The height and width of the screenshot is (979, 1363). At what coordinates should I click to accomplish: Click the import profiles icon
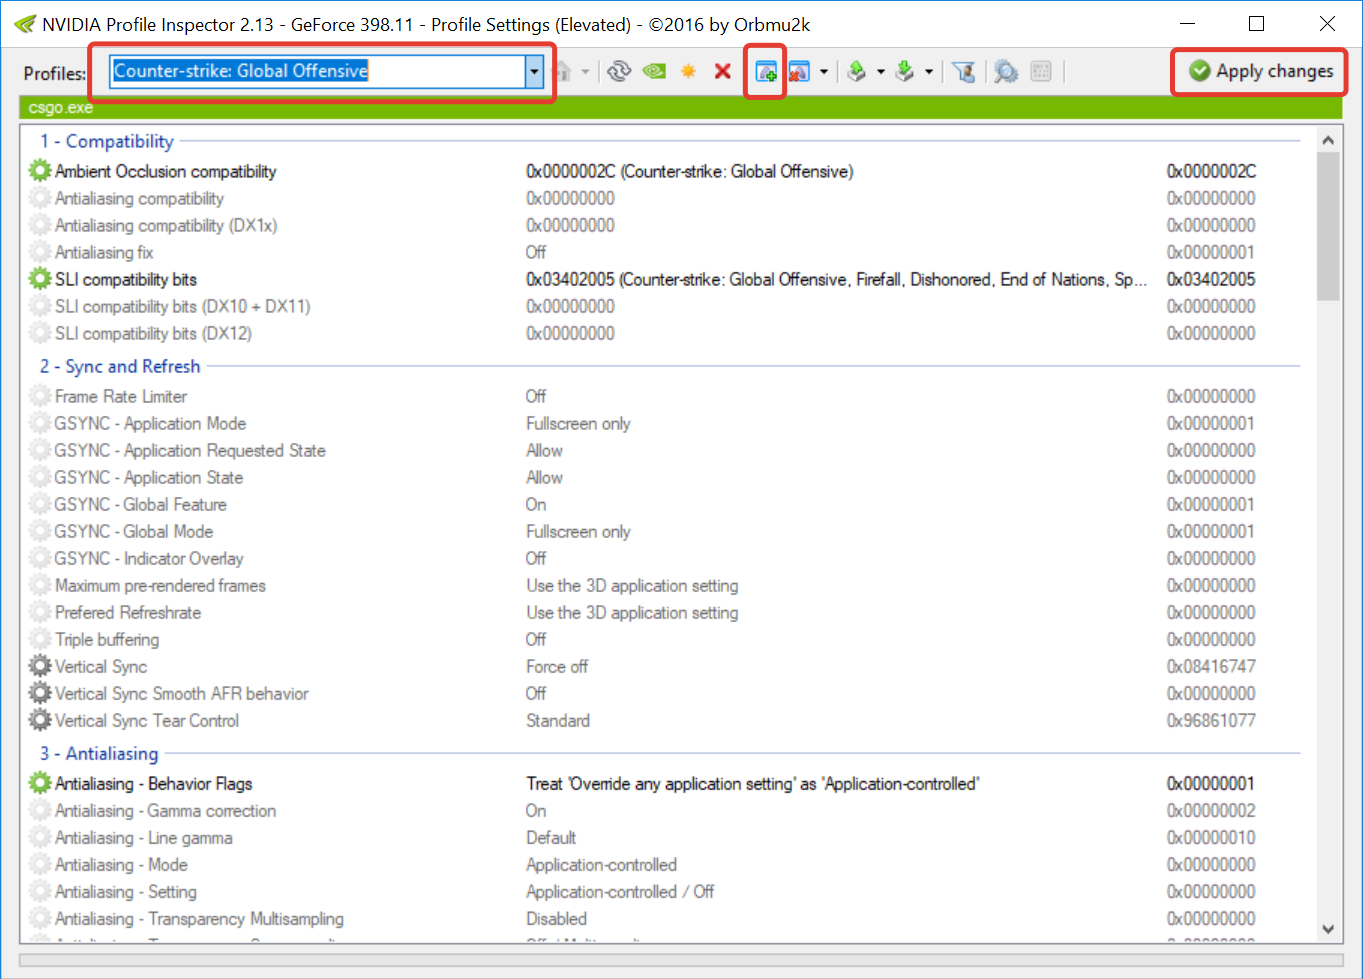pyautogui.click(x=905, y=71)
